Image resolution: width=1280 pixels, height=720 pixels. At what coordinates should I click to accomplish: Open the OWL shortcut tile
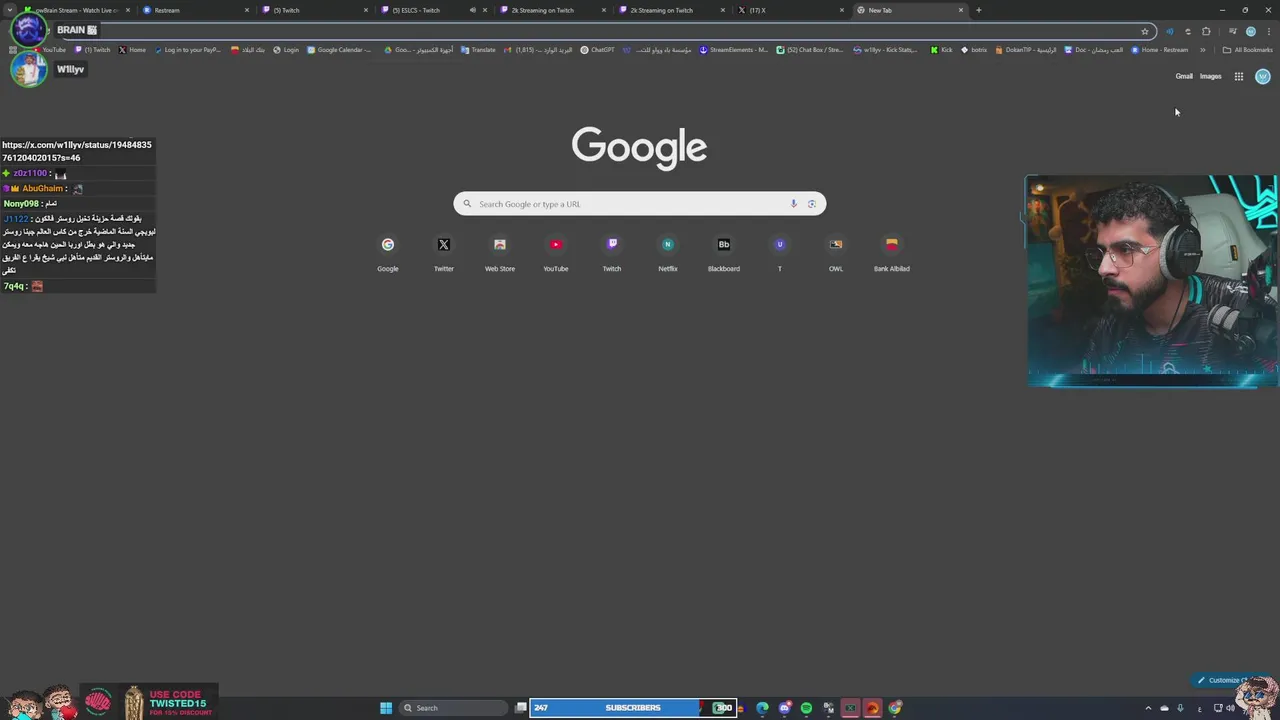coord(836,254)
